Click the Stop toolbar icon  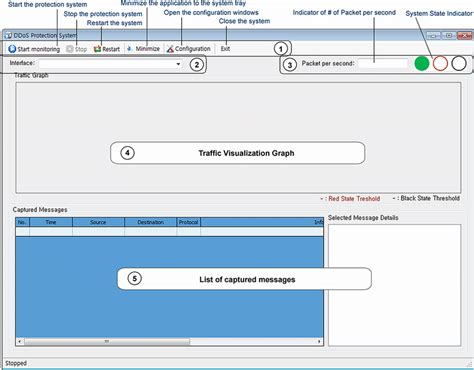point(70,49)
